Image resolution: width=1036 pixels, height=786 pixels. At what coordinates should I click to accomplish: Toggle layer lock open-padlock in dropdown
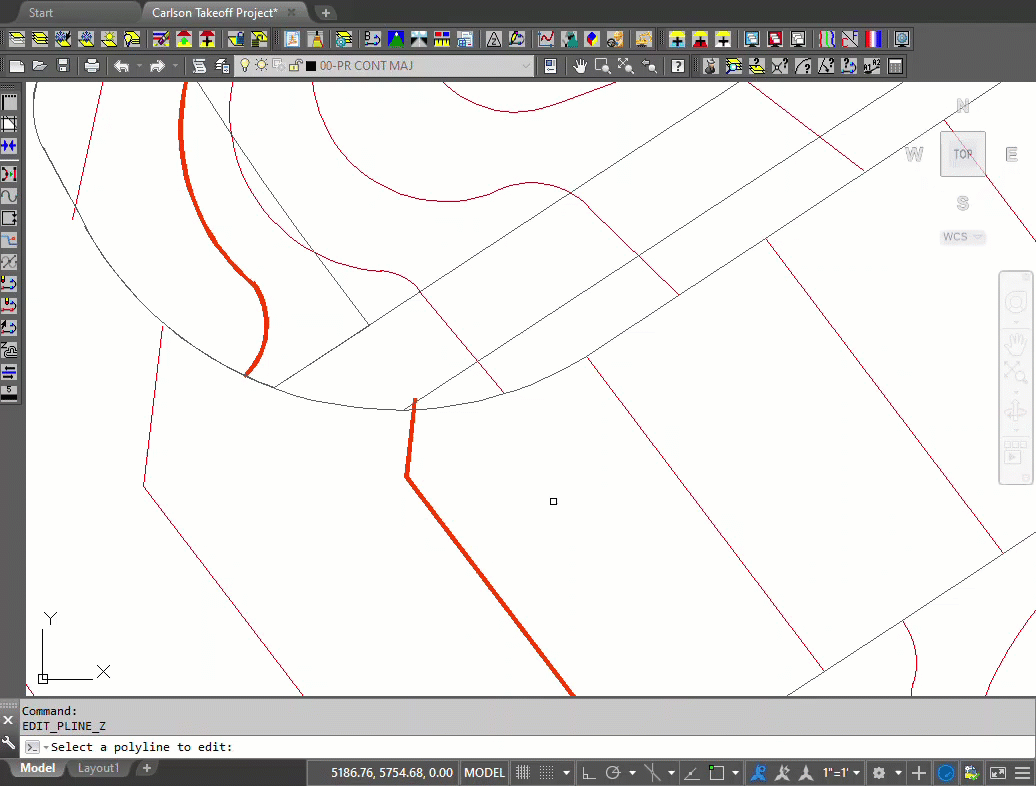click(295, 65)
